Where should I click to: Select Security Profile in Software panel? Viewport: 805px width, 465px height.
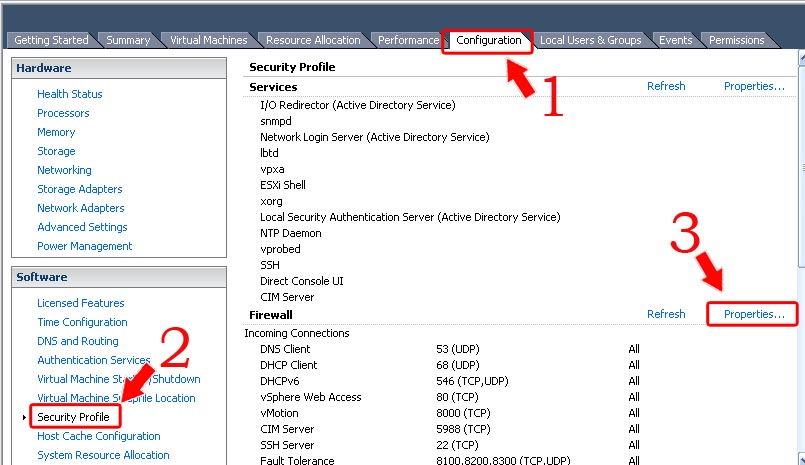click(x=73, y=417)
